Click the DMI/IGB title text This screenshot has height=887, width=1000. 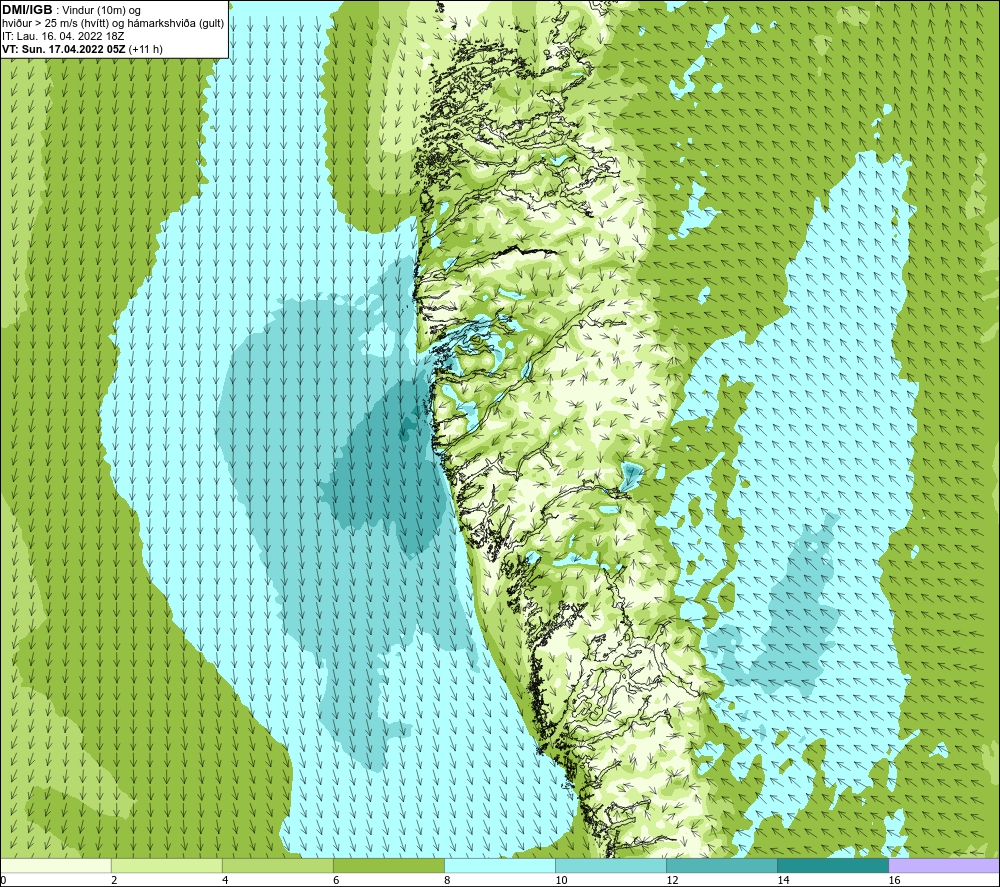27,10
